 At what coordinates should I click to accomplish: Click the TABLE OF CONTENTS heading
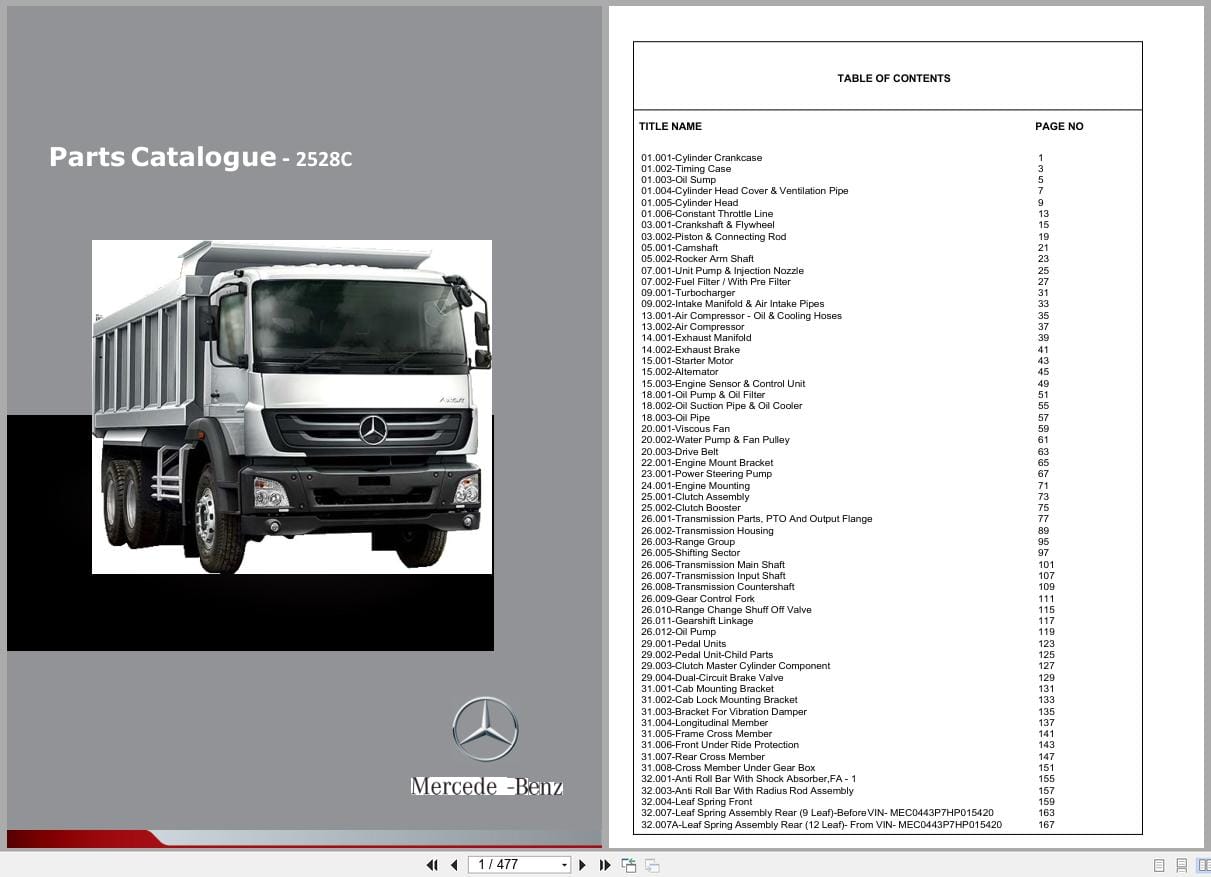(894, 78)
